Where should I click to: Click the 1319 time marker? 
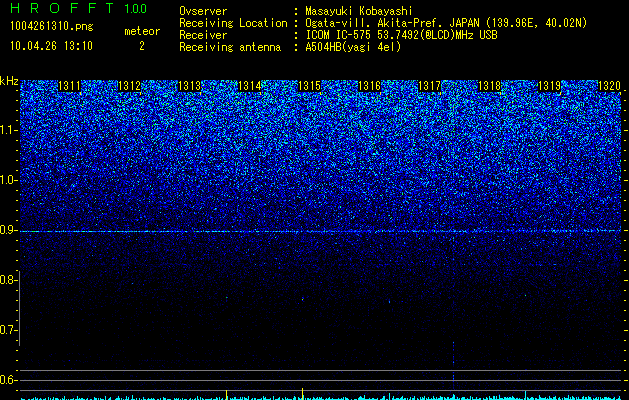click(549, 86)
